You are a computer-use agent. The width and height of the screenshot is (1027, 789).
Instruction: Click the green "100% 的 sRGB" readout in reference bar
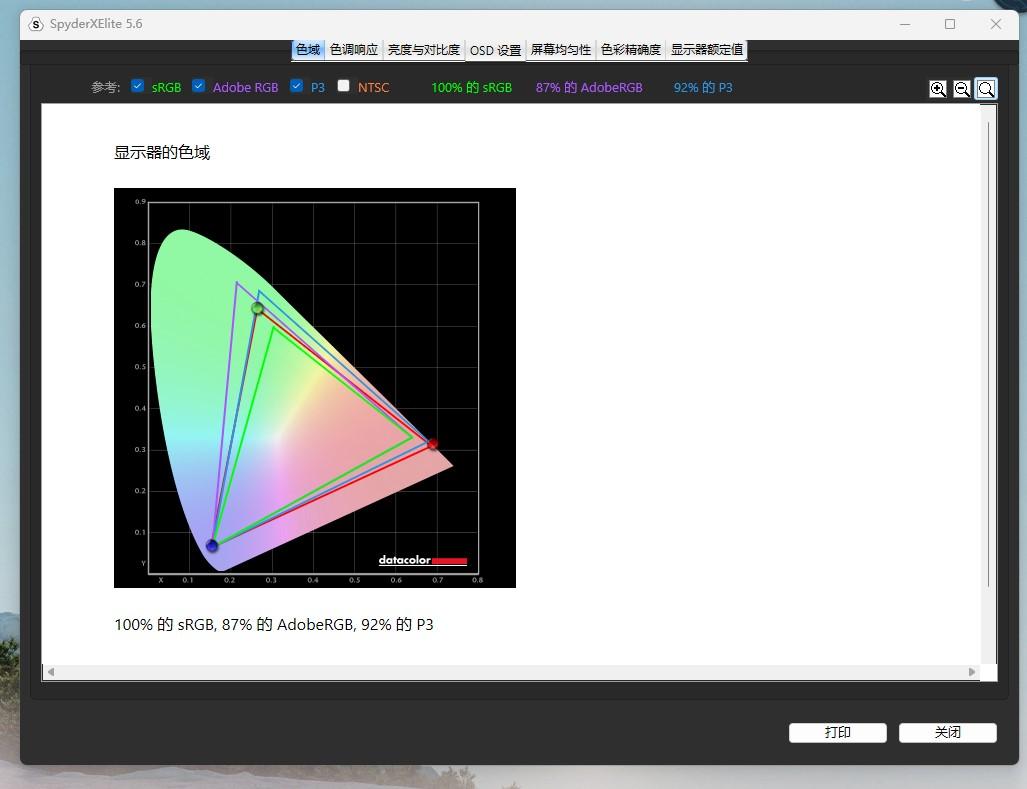[472, 88]
